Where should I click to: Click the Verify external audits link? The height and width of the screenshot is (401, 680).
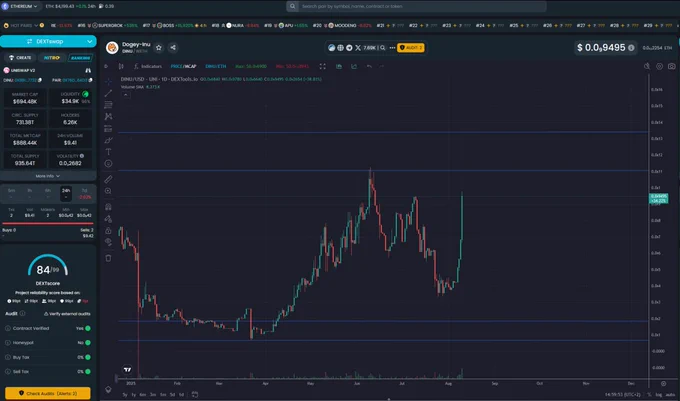[x=67, y=314]
